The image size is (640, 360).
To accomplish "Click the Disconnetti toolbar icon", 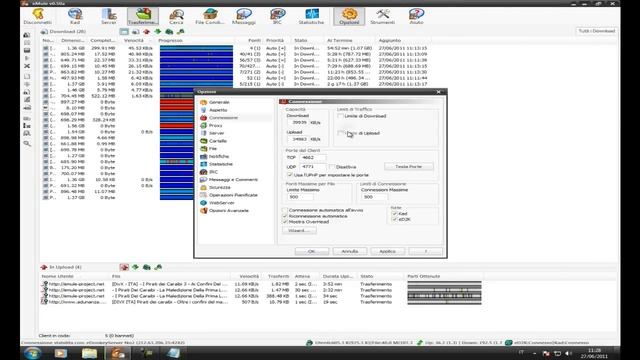I will (x=38, y=16).
